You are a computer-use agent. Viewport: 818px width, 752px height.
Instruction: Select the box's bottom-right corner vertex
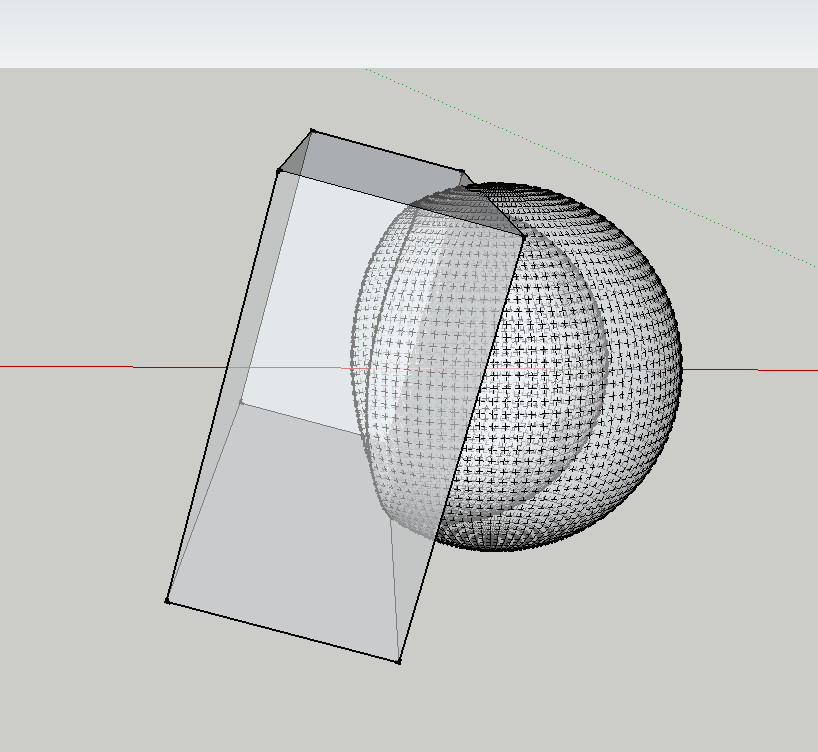point(398,661)
